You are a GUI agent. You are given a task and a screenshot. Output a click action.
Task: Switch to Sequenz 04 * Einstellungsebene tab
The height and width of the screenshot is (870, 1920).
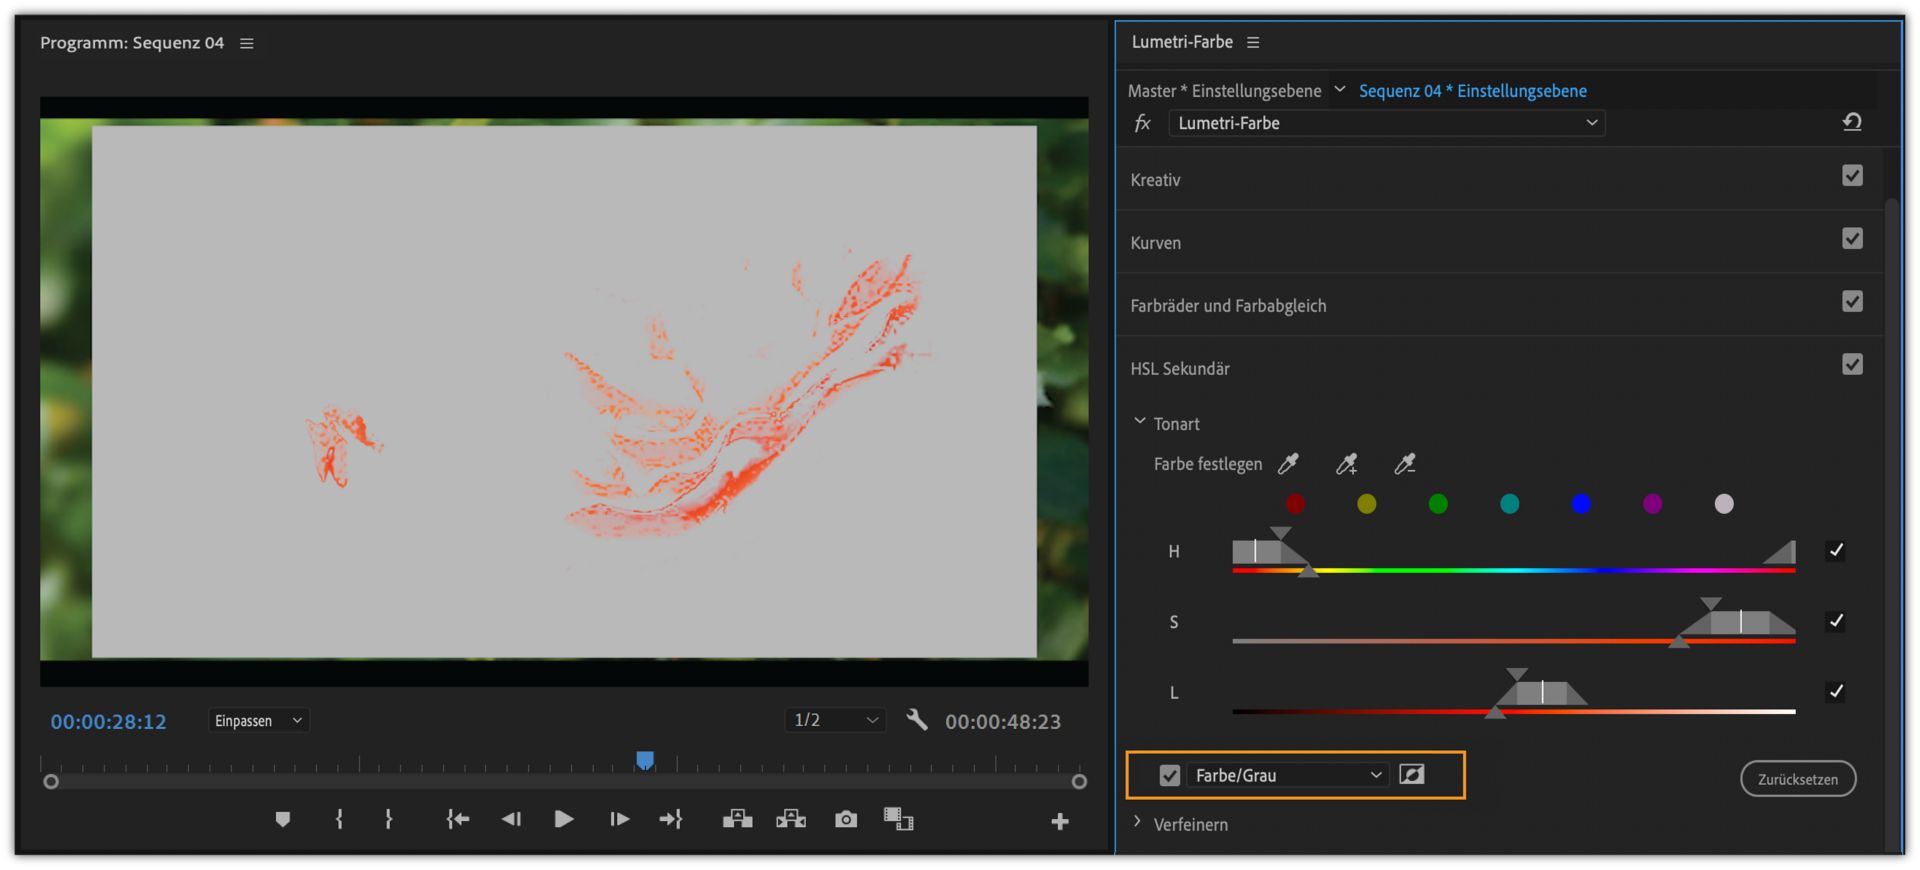click(x=1472, y=91)
